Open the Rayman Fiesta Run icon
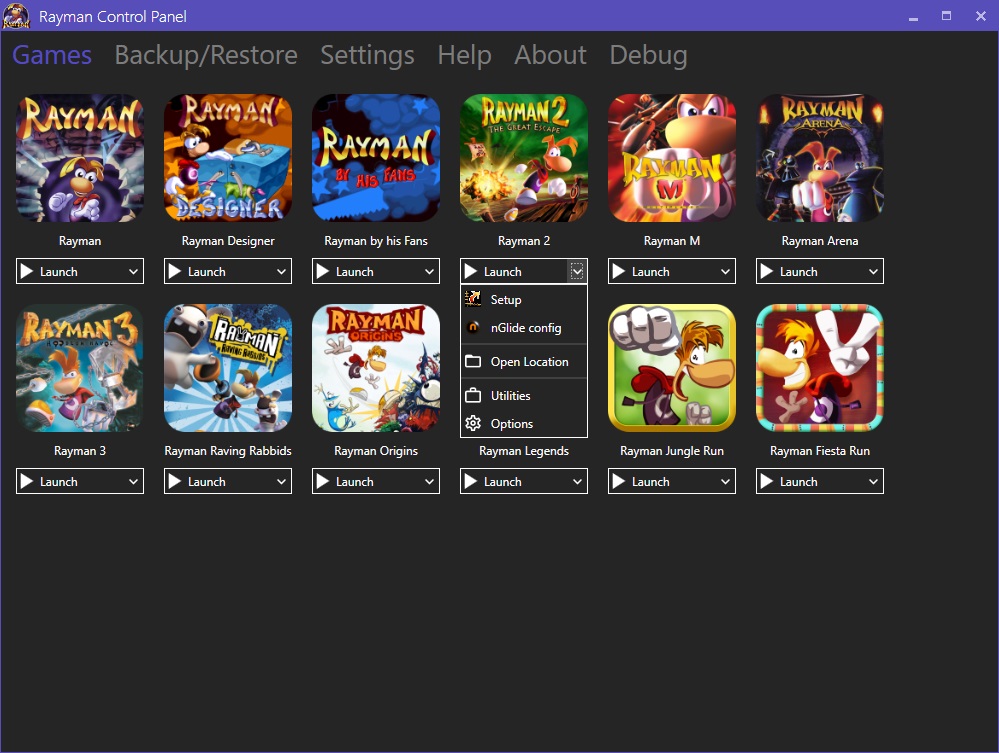The width and height of the screenshot is (999, 753). point(820,368)
